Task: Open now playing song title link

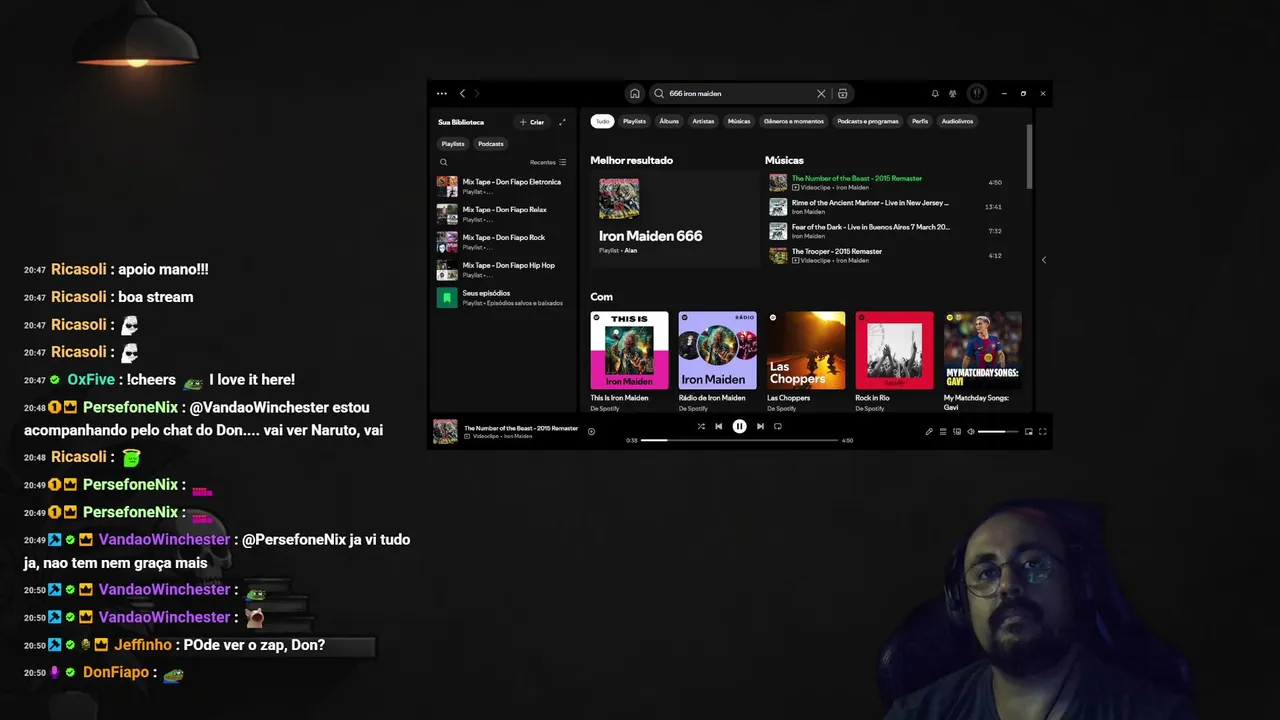Action: click(521, 428)
